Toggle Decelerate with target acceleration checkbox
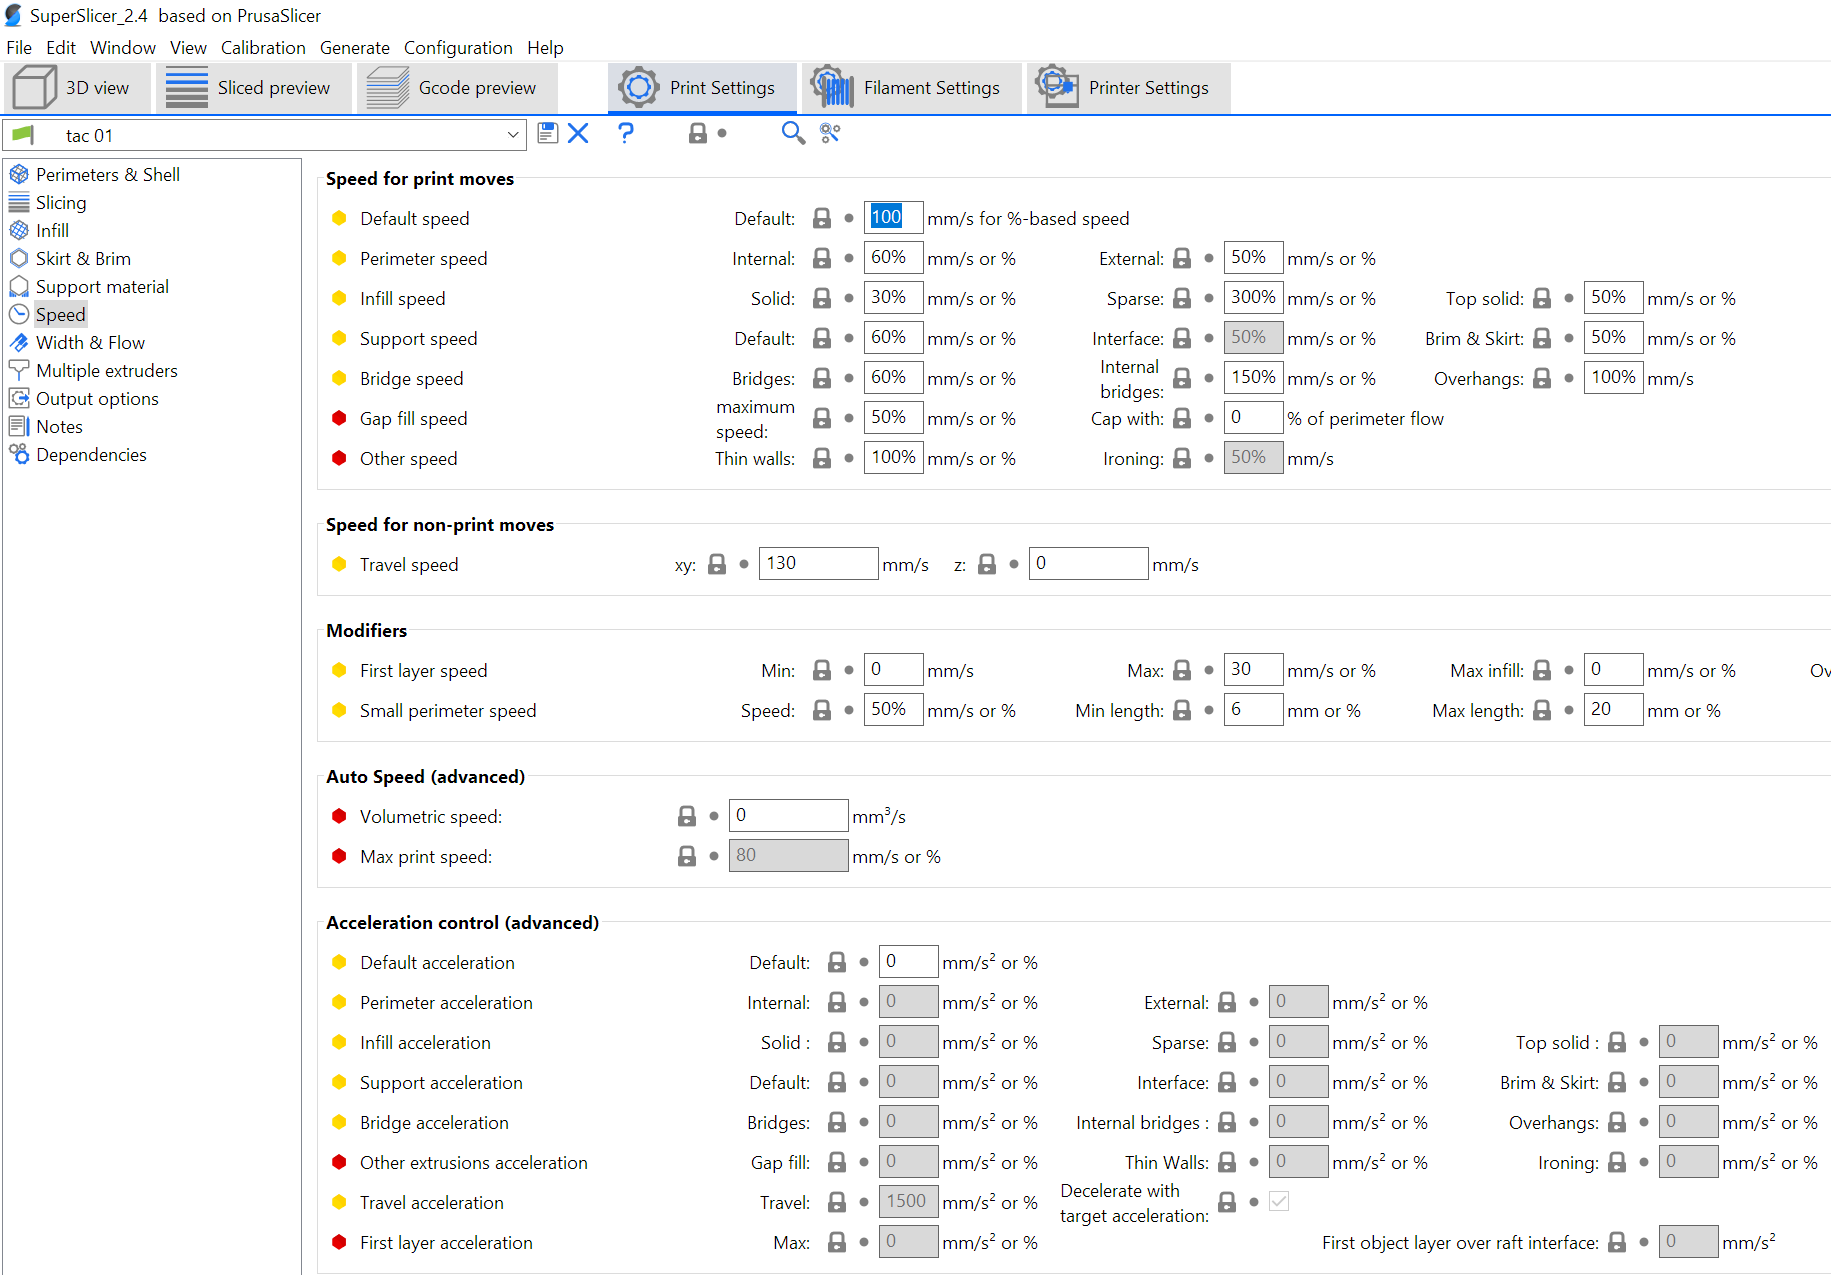Image resolution: width=1831 pixels, height=1275 pixels. coord(1279,1202)
